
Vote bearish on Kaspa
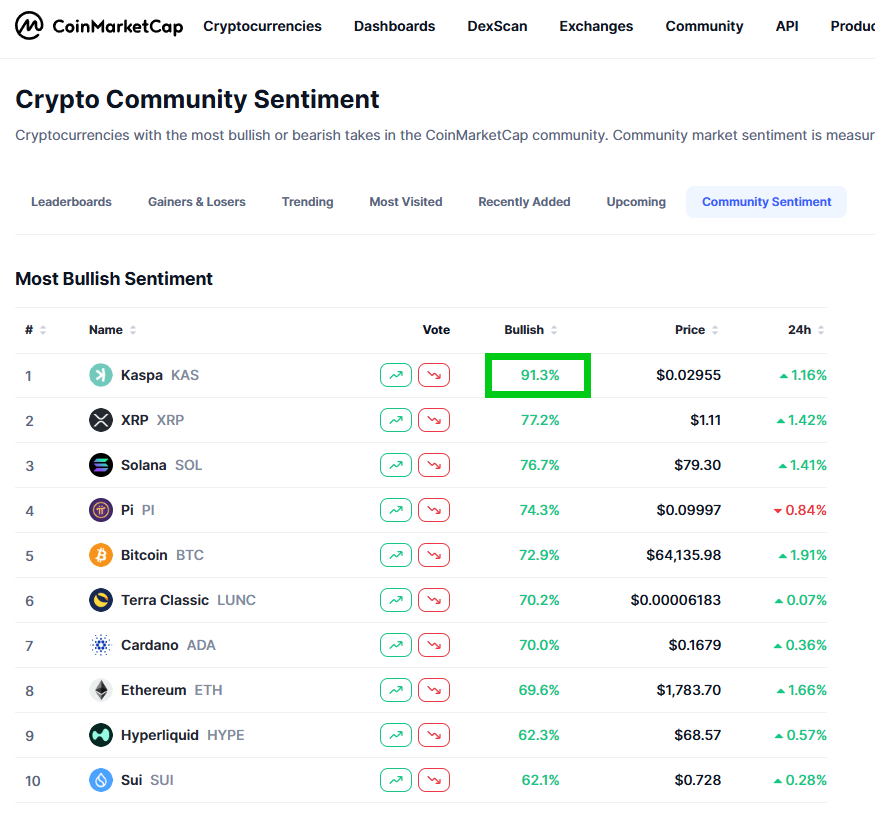point(434,375)
